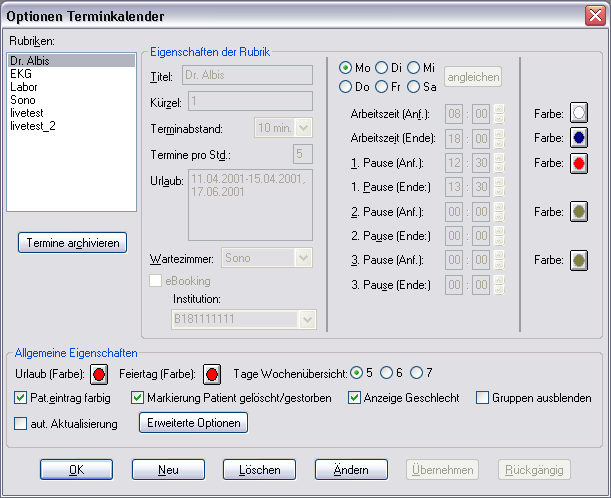Click 1. Pause (Ende) minute field
The width and height of the screenshot is (611, 498).
click(x=481, y=187)
